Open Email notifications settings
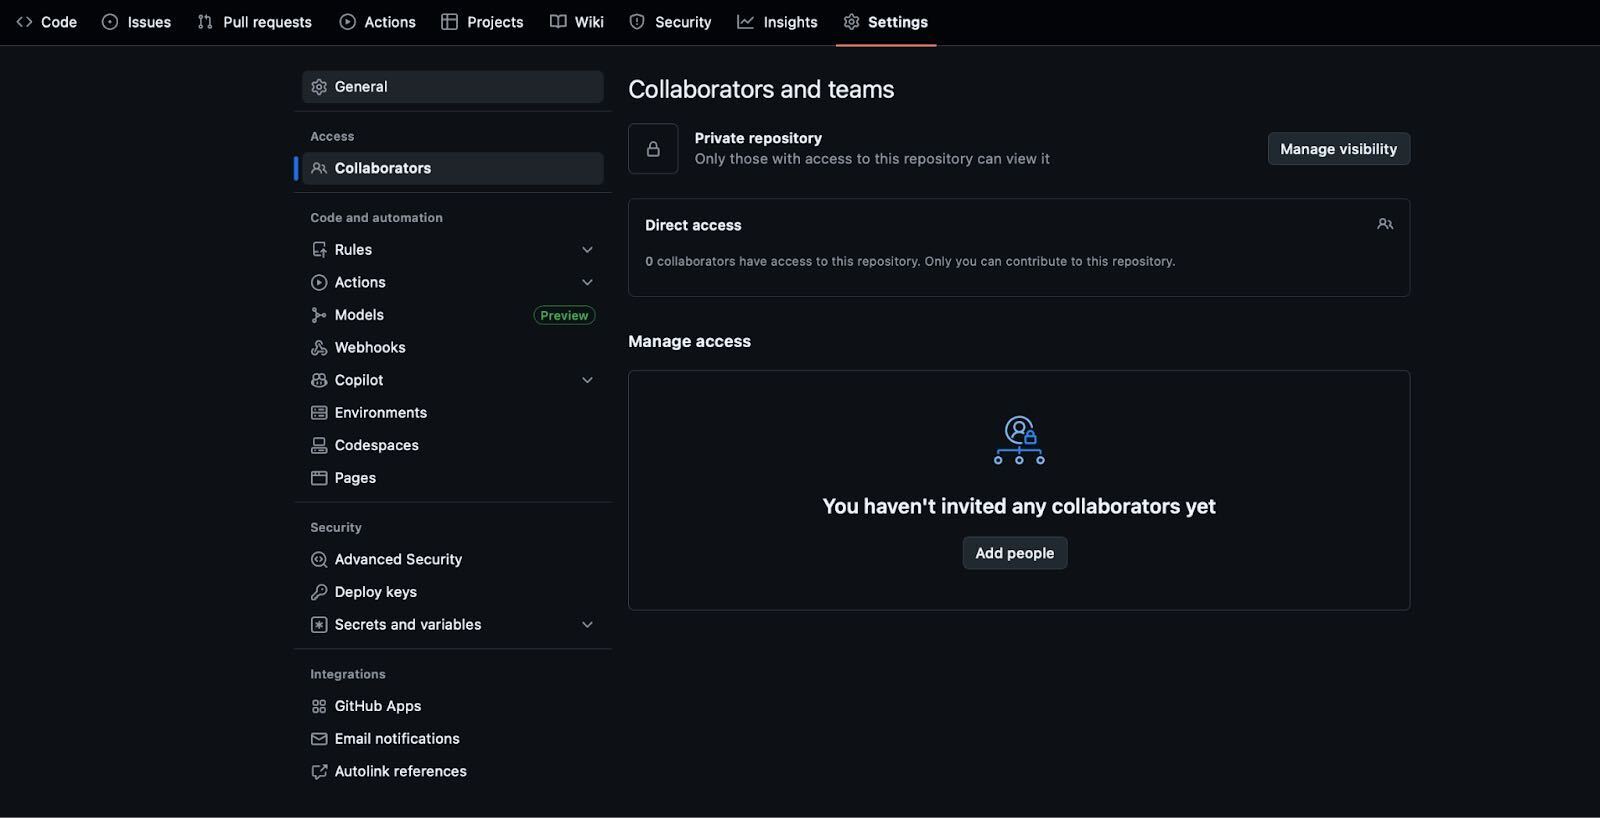Viewport: 1600px width, 818px height. [453, 739]
